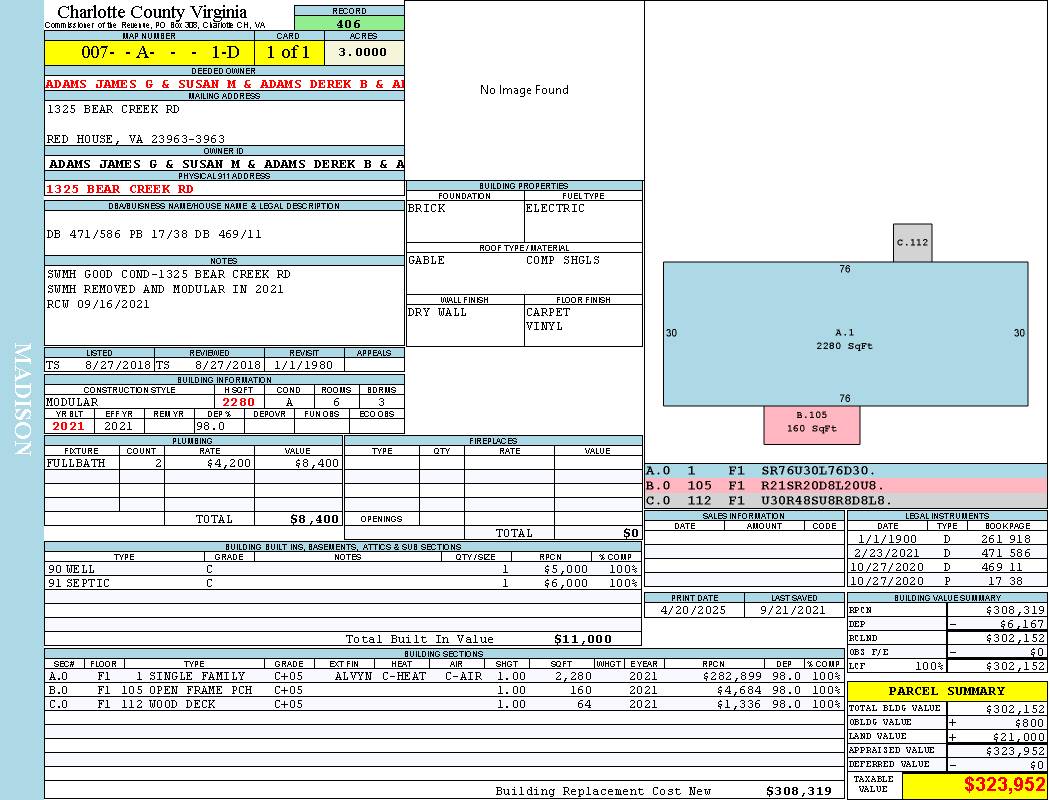Click the RCLND value $302,152
Image resolution: width=1050 pixels, height=800 pixels.
click(1015, 638)
